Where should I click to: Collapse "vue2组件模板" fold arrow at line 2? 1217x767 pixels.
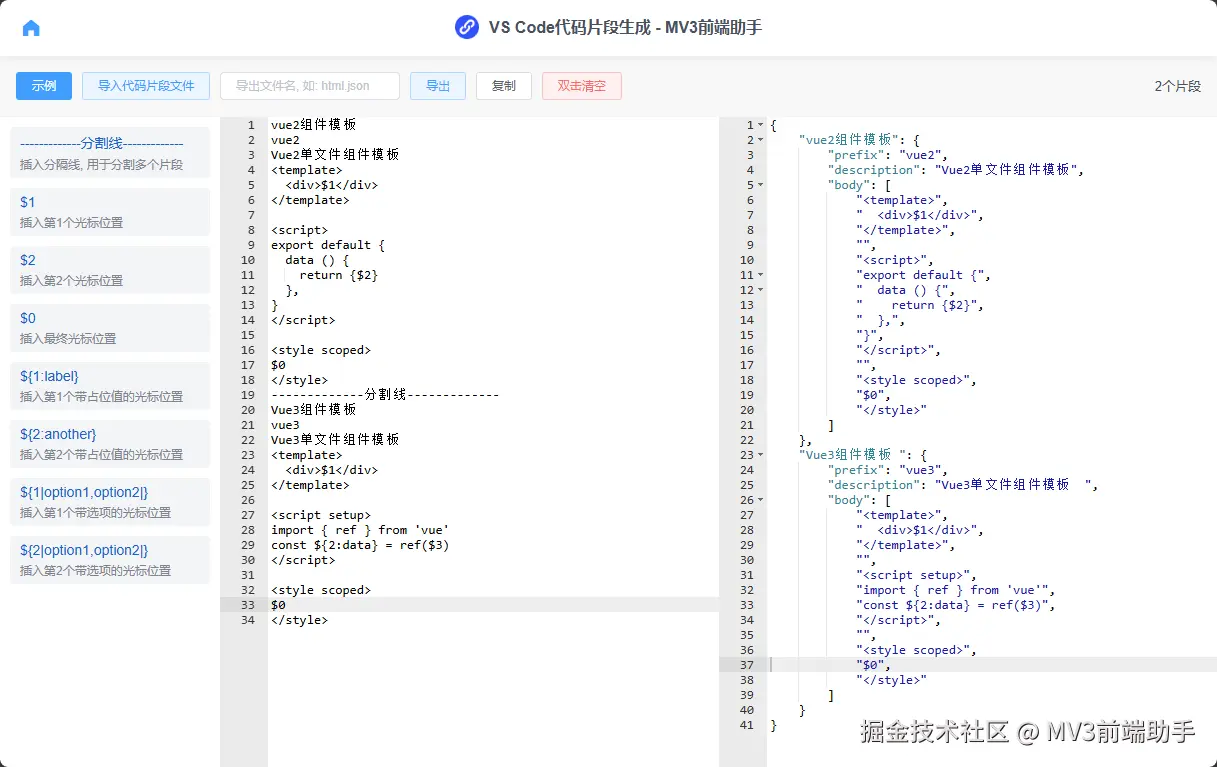pos(760,140)
